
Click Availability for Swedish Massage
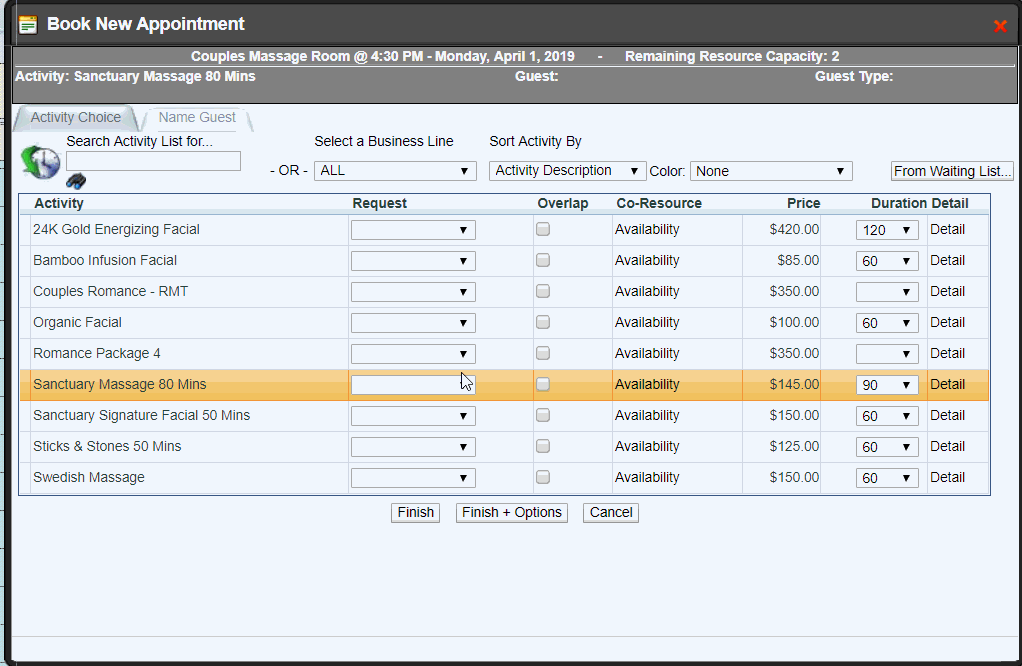(647, 477)
